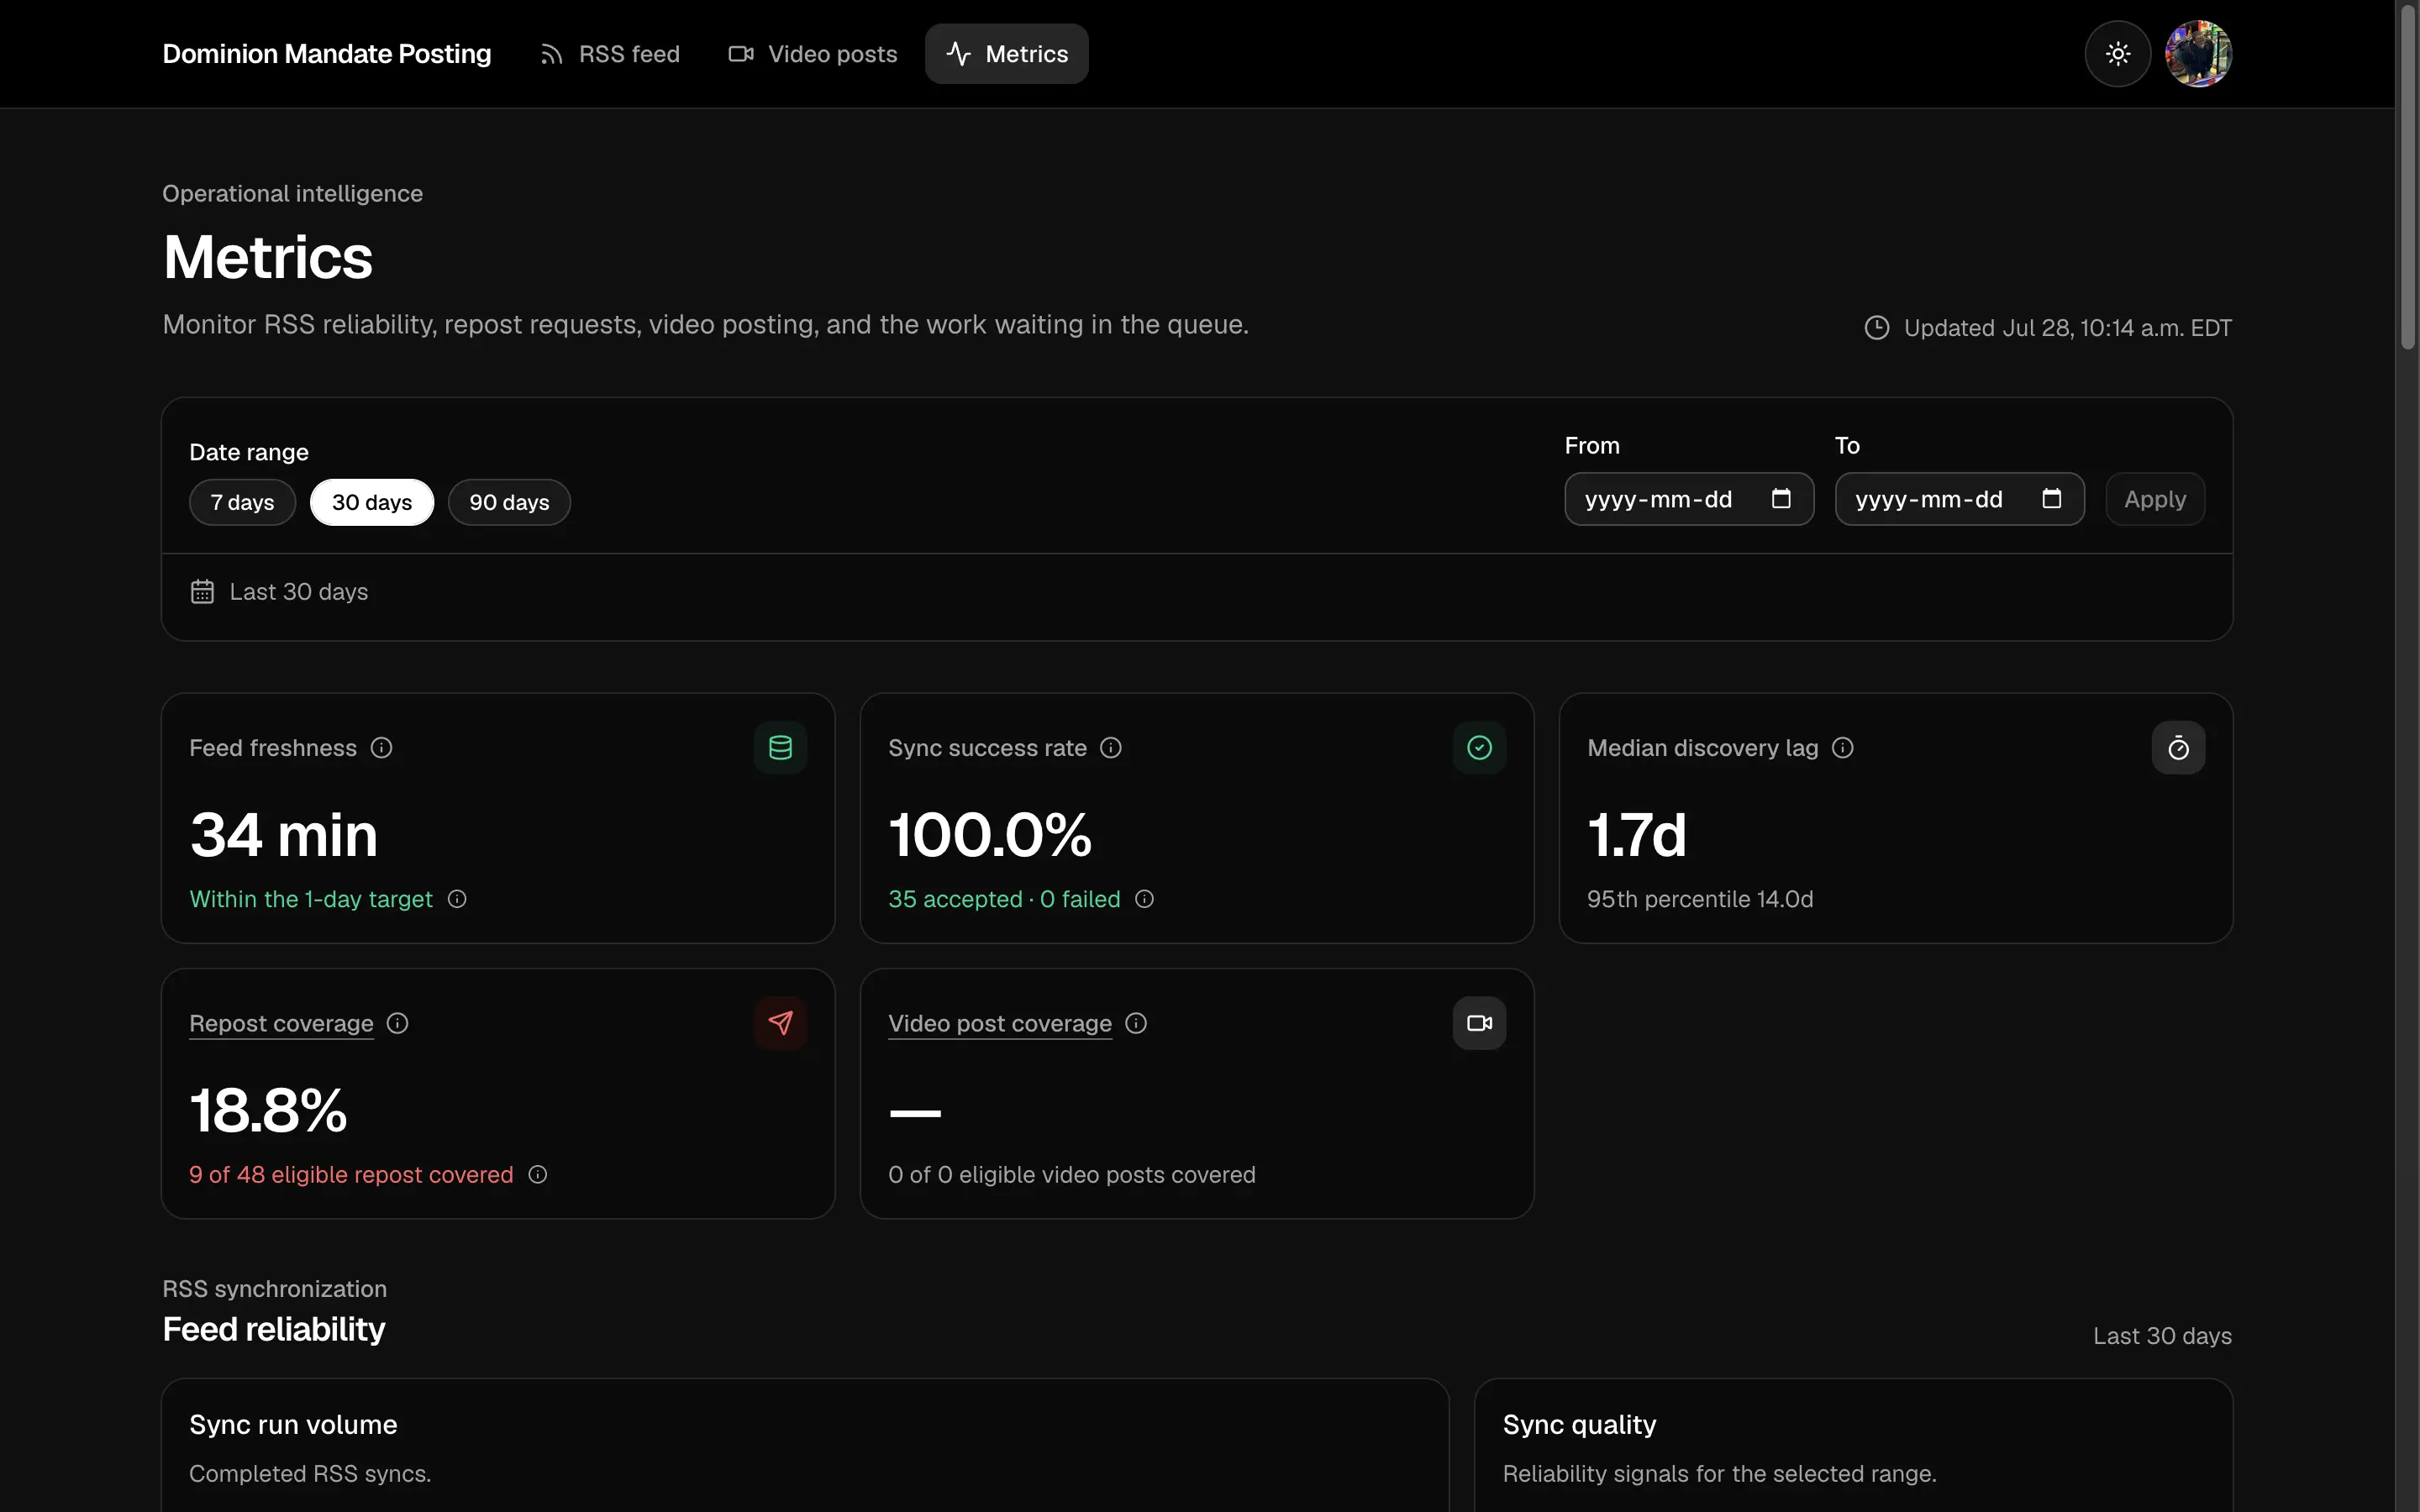Show info next to 35 accepted · 0 failed
2420x1512 pixels.
click(x=1145, y=899)
